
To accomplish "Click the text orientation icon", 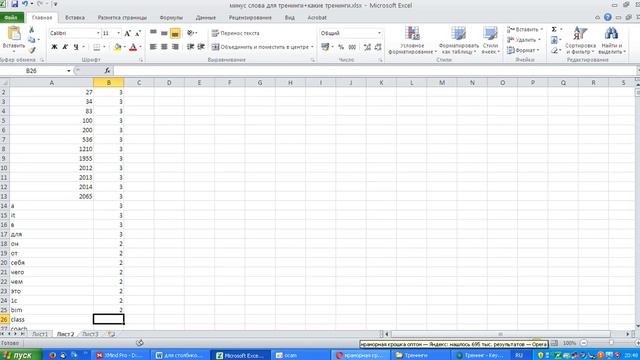I will coord(191,33).
